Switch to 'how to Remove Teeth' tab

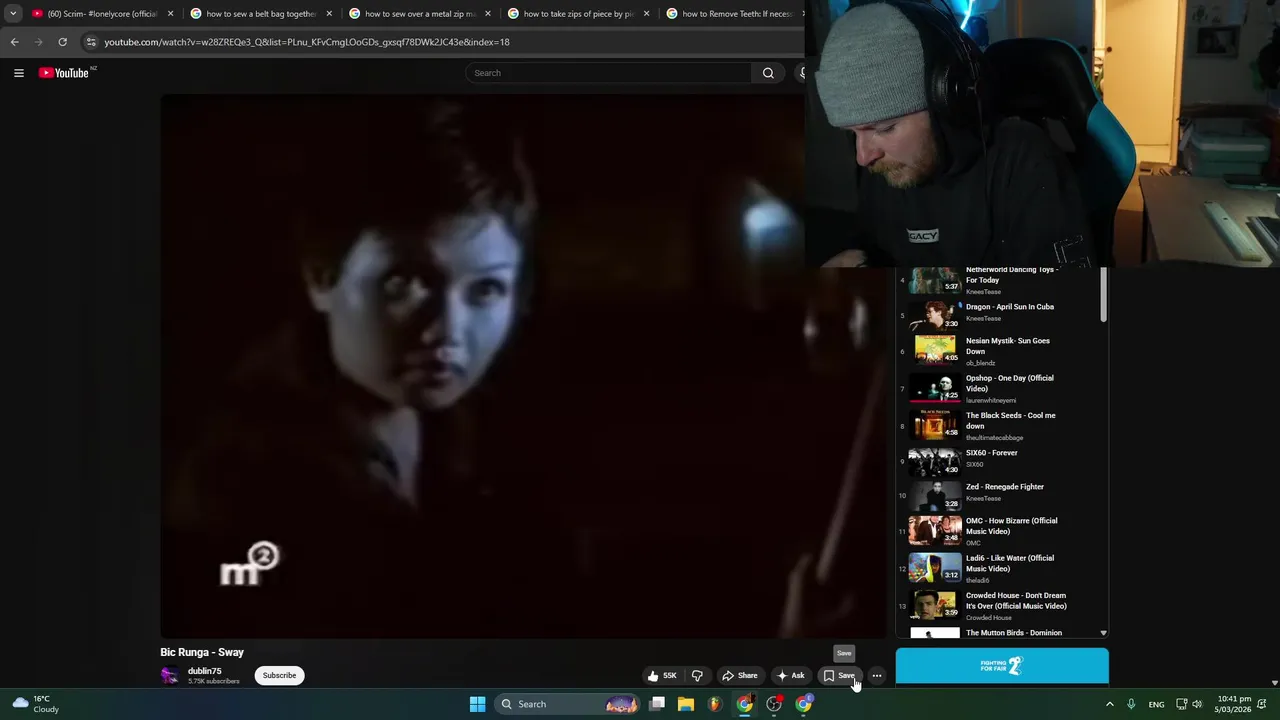tap(732, 14)
